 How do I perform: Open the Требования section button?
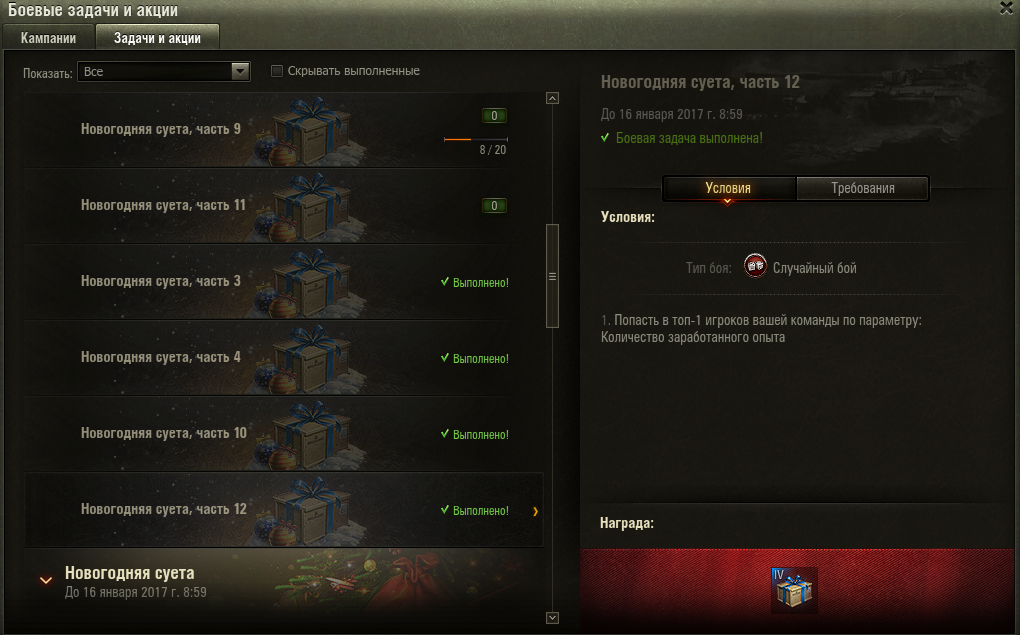[x=863, y=188]
